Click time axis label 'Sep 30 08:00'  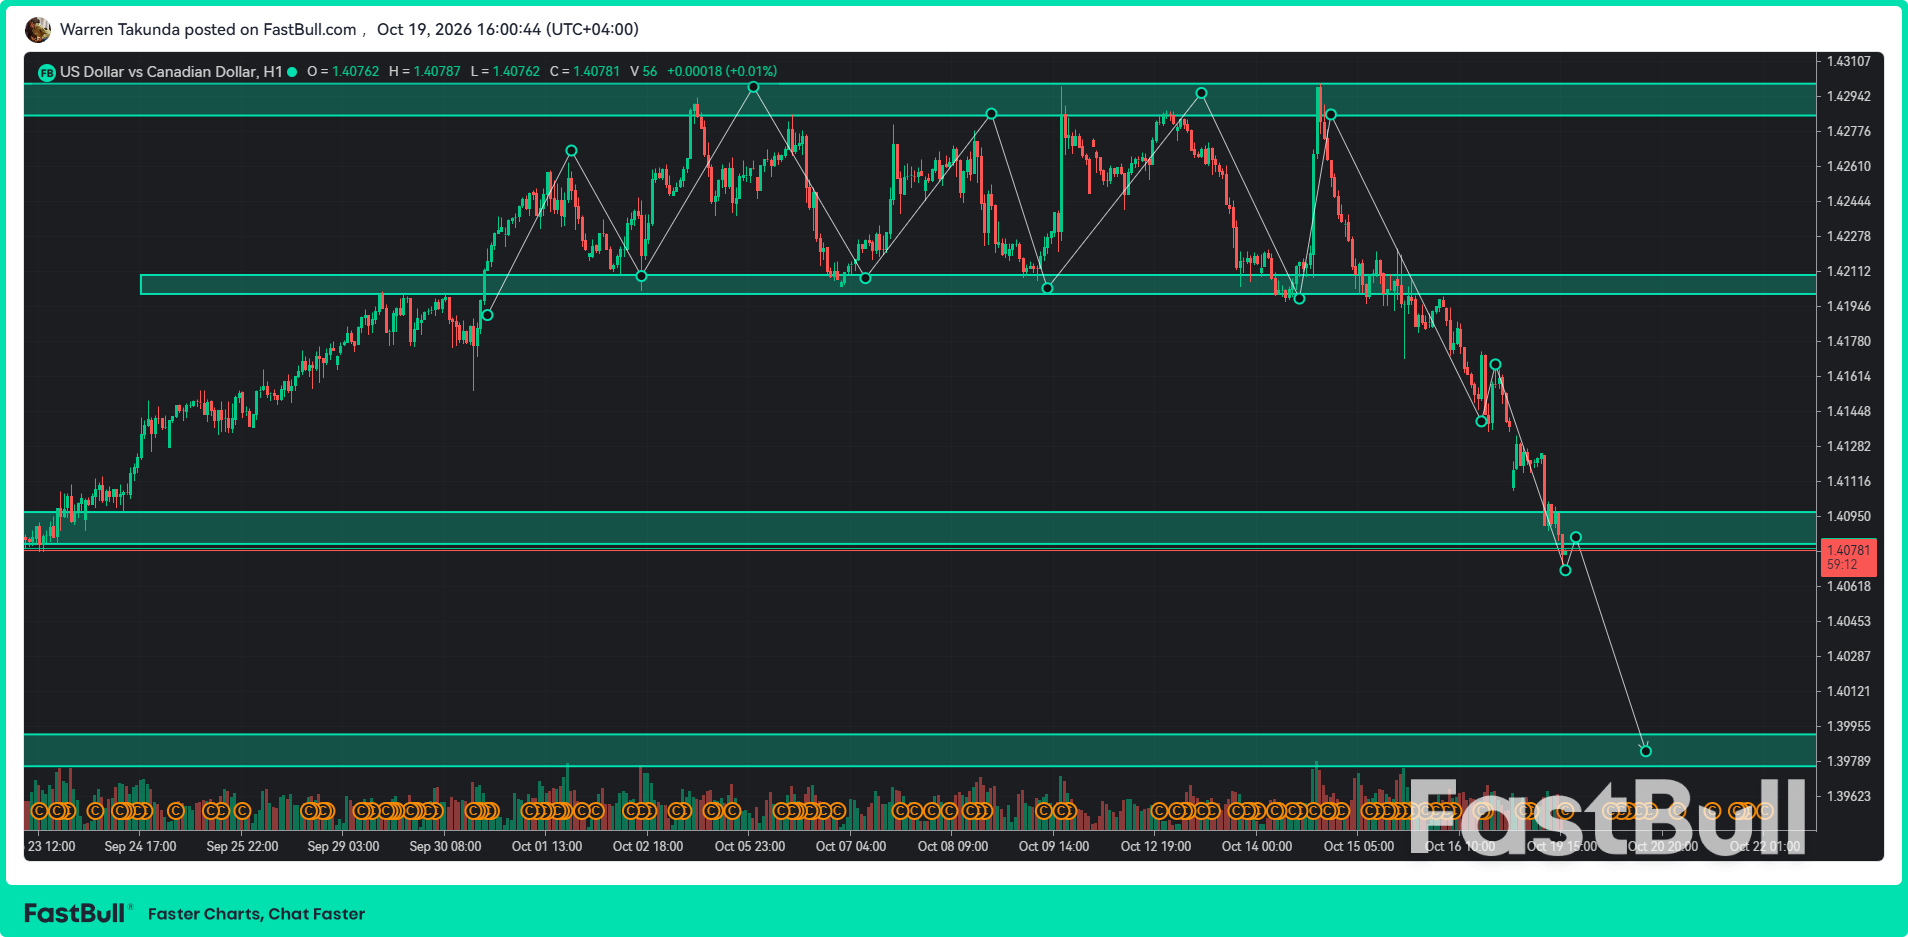[x=445, y=846]
